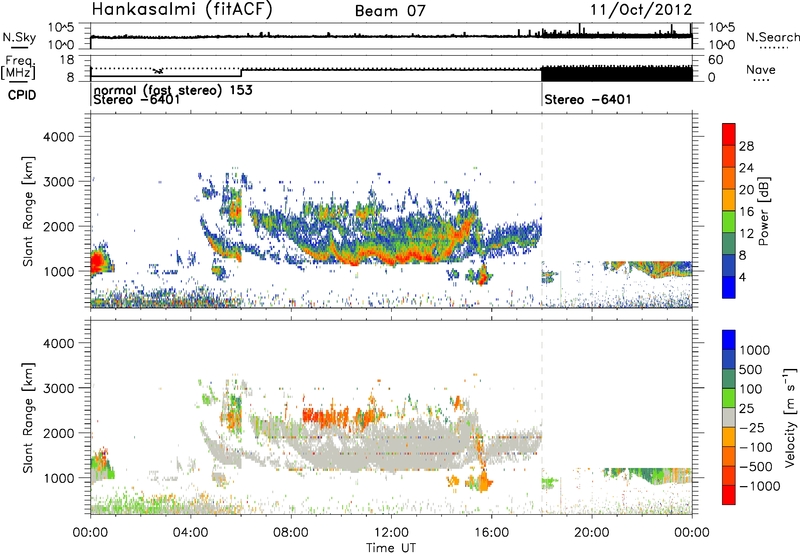Select the 1000 km tick of velocity panel
The image size is (800, 554).
click(59, 478)
